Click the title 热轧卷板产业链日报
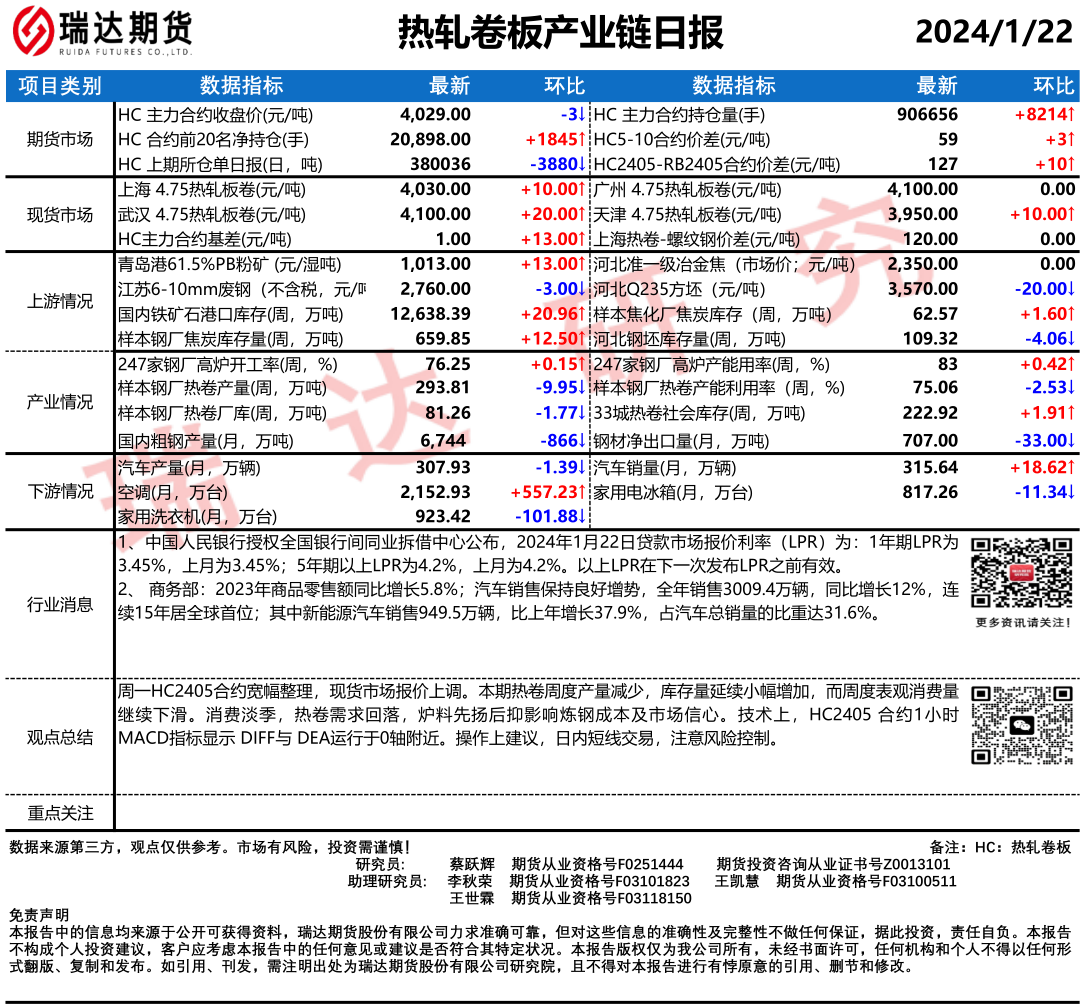Viewport: 1084px width, 1008px height. coord(560,33)
